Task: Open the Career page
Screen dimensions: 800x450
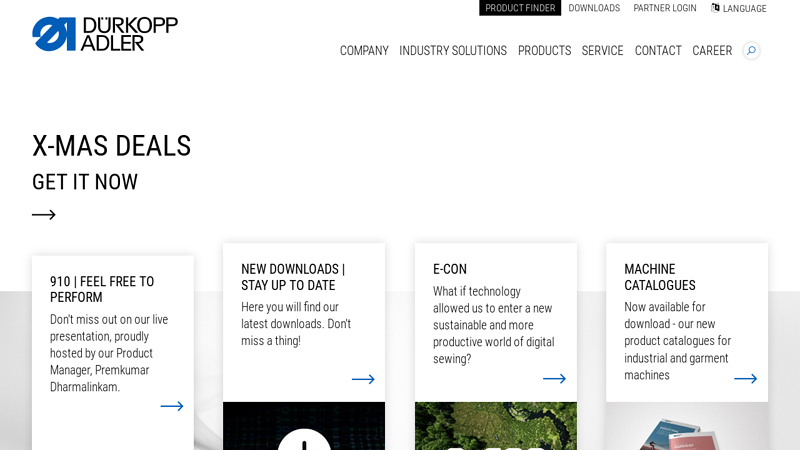Action: point(712,51)
